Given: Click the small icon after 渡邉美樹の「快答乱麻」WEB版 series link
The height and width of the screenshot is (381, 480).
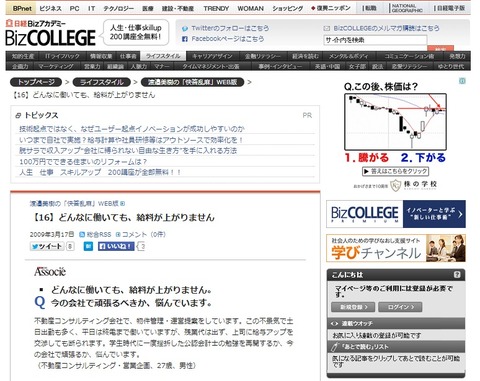Looking at the screenshot, I should tap(122, 203).
